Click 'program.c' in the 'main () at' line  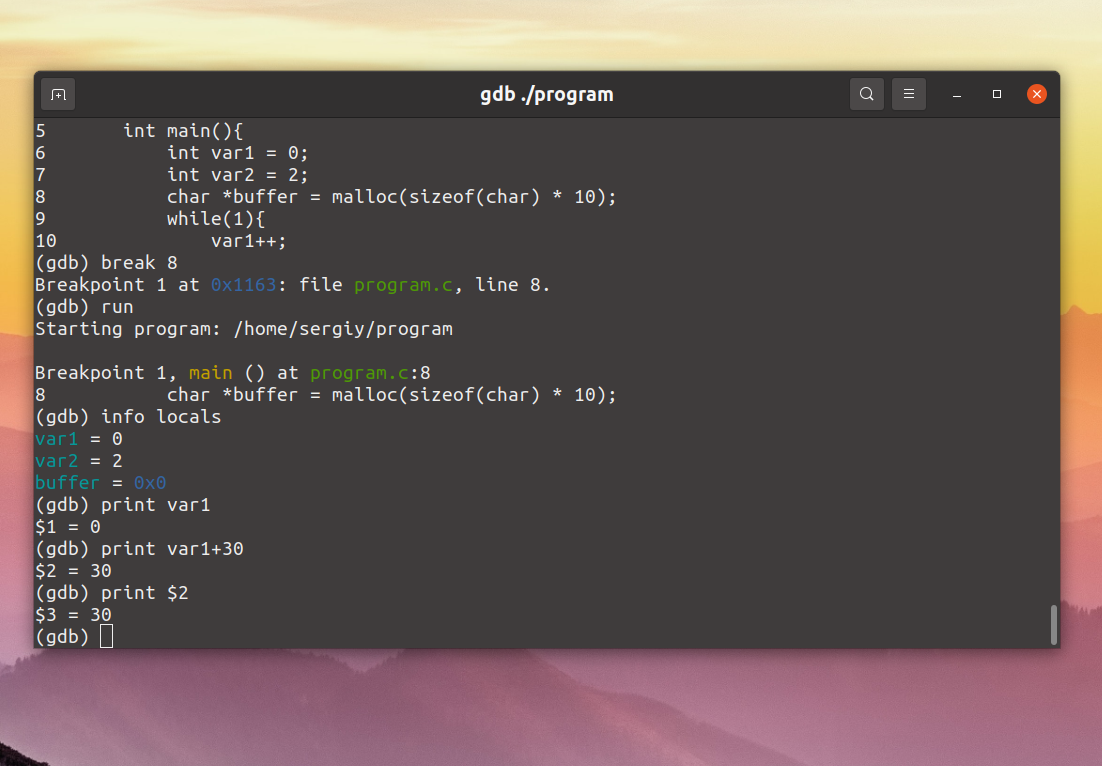[359, 372]
